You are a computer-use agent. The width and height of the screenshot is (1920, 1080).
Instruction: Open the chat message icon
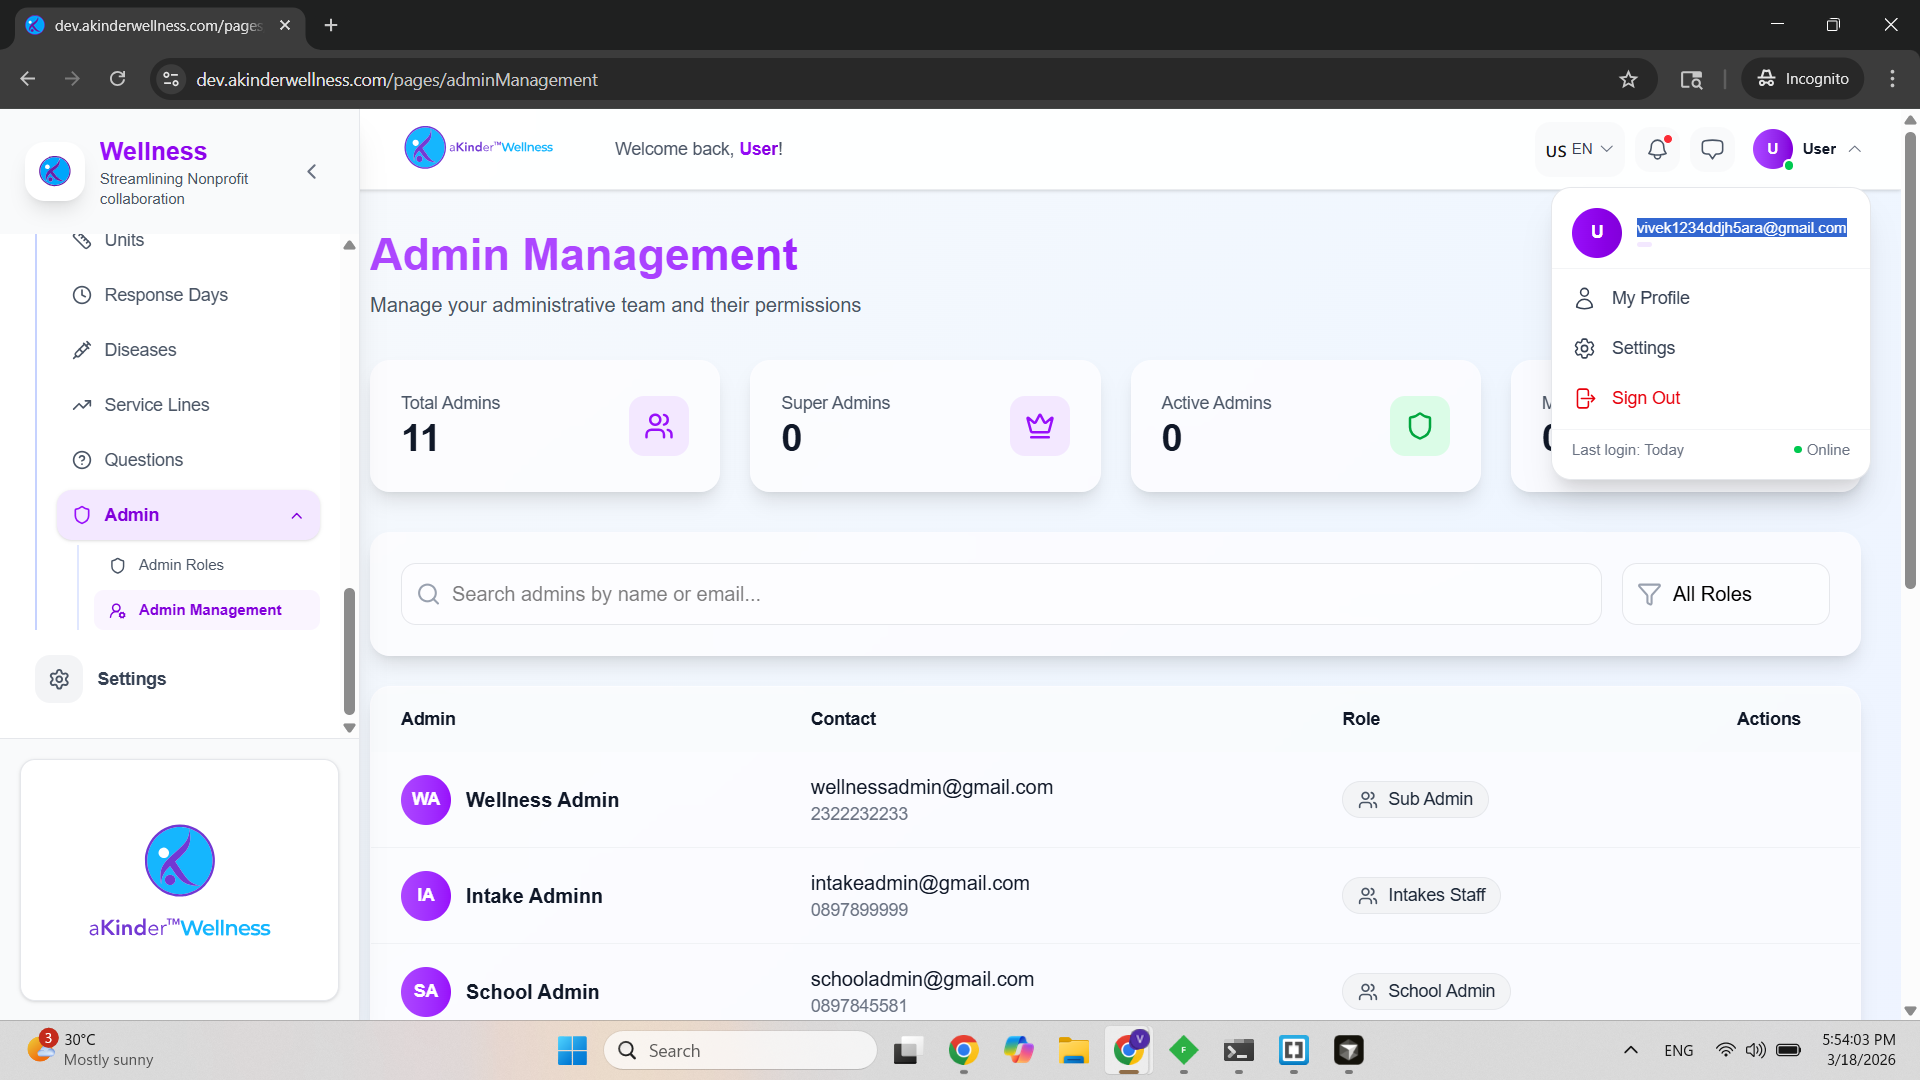tap(1712, 149)
